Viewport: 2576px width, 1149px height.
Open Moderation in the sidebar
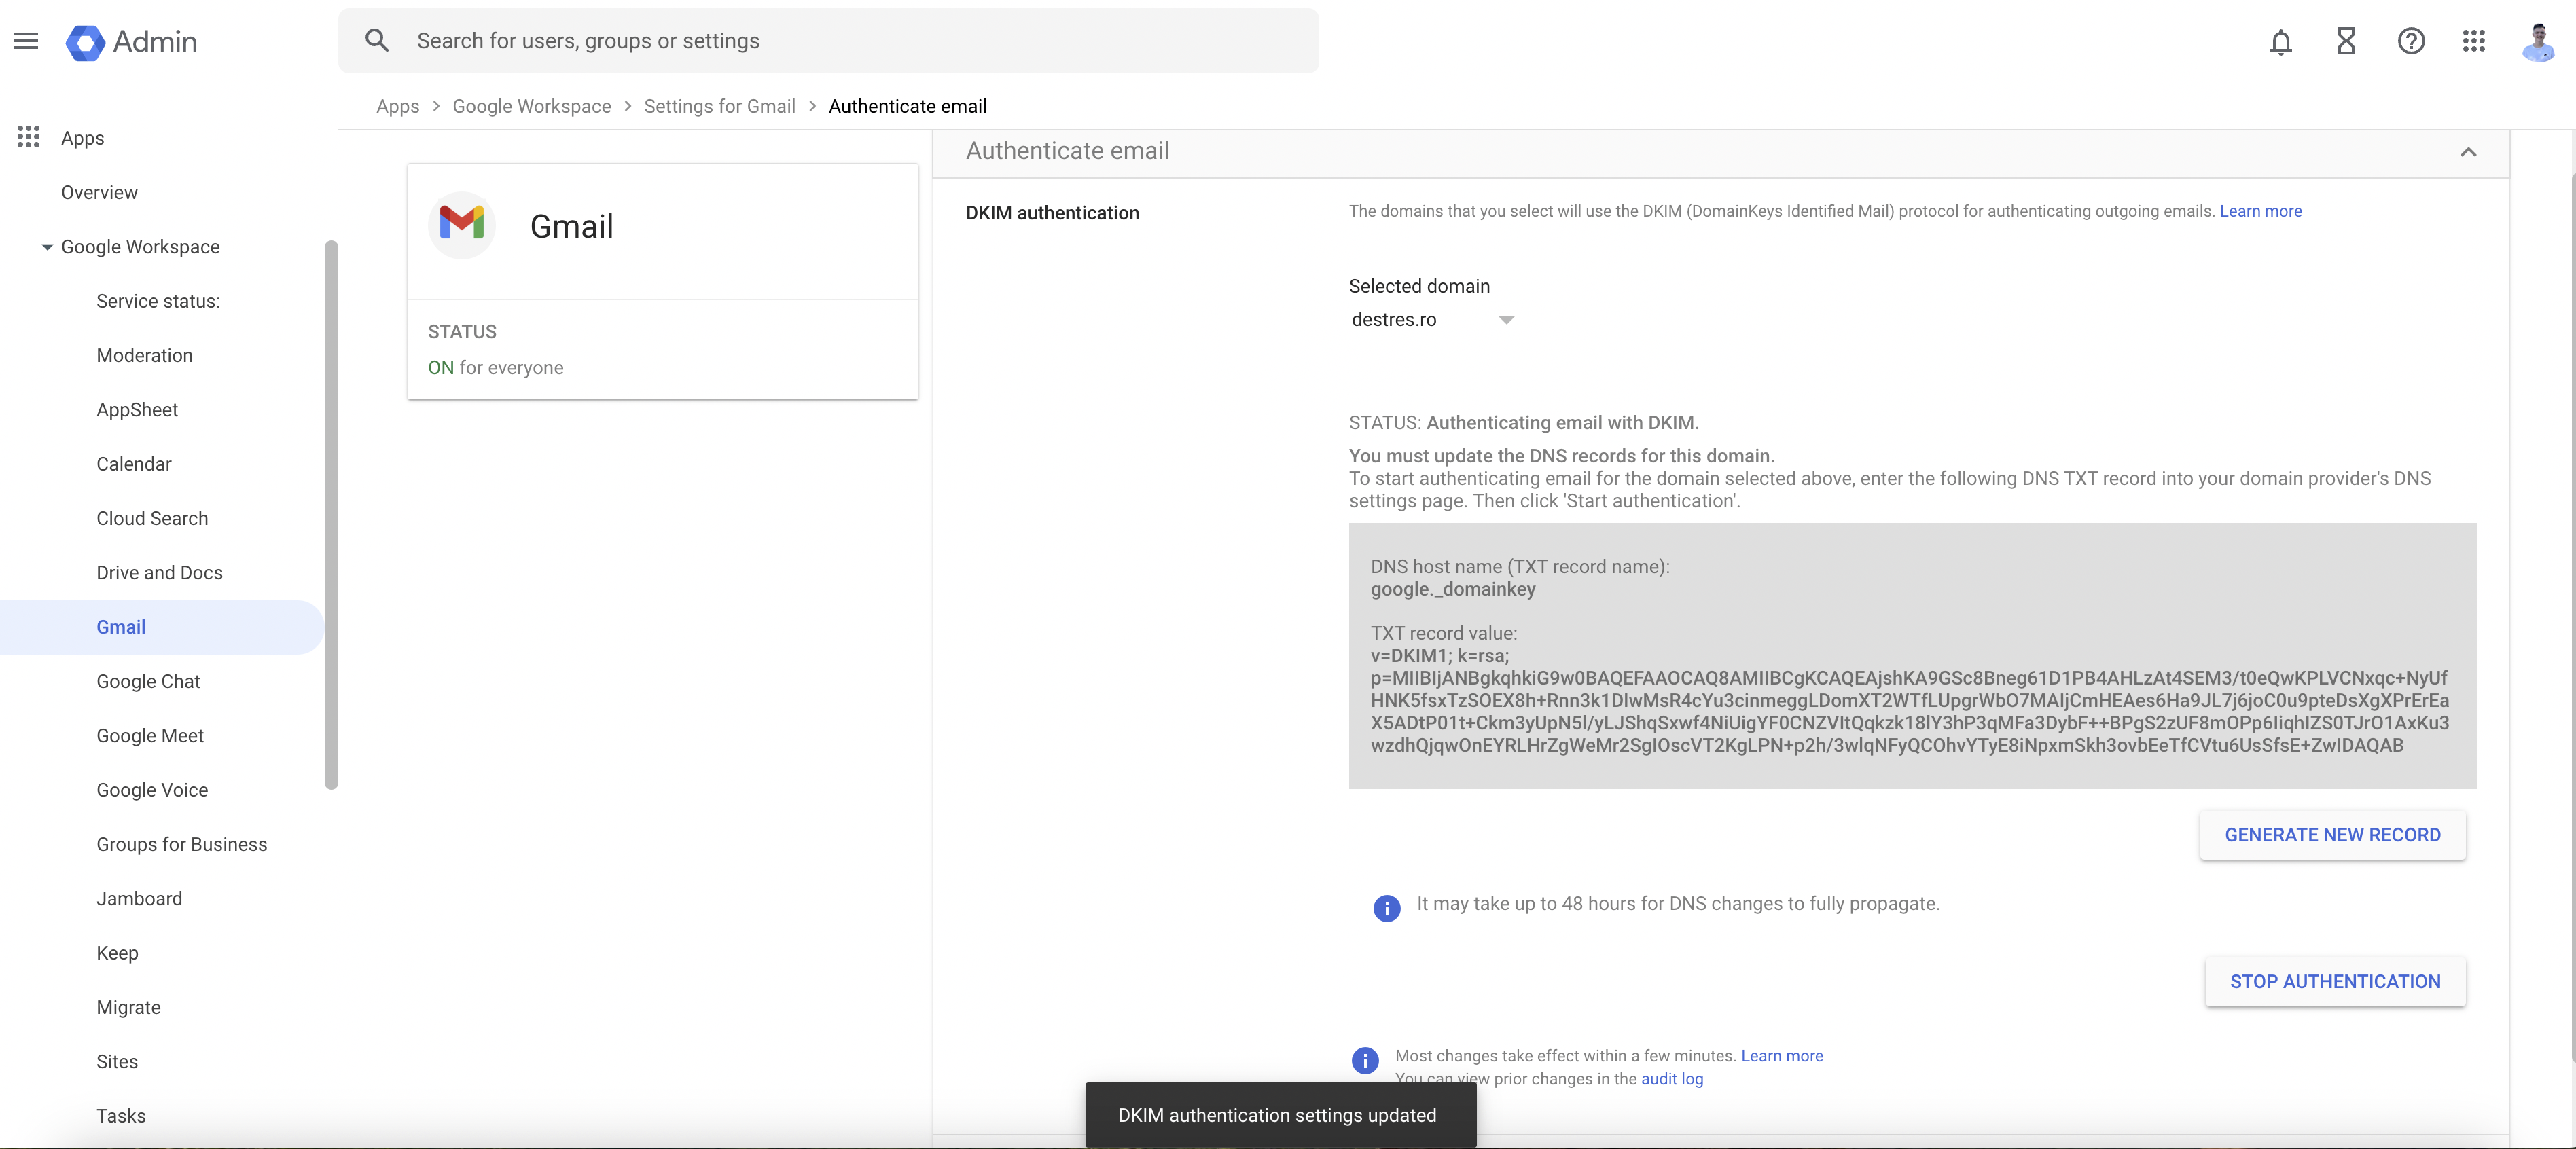(144, 355)
